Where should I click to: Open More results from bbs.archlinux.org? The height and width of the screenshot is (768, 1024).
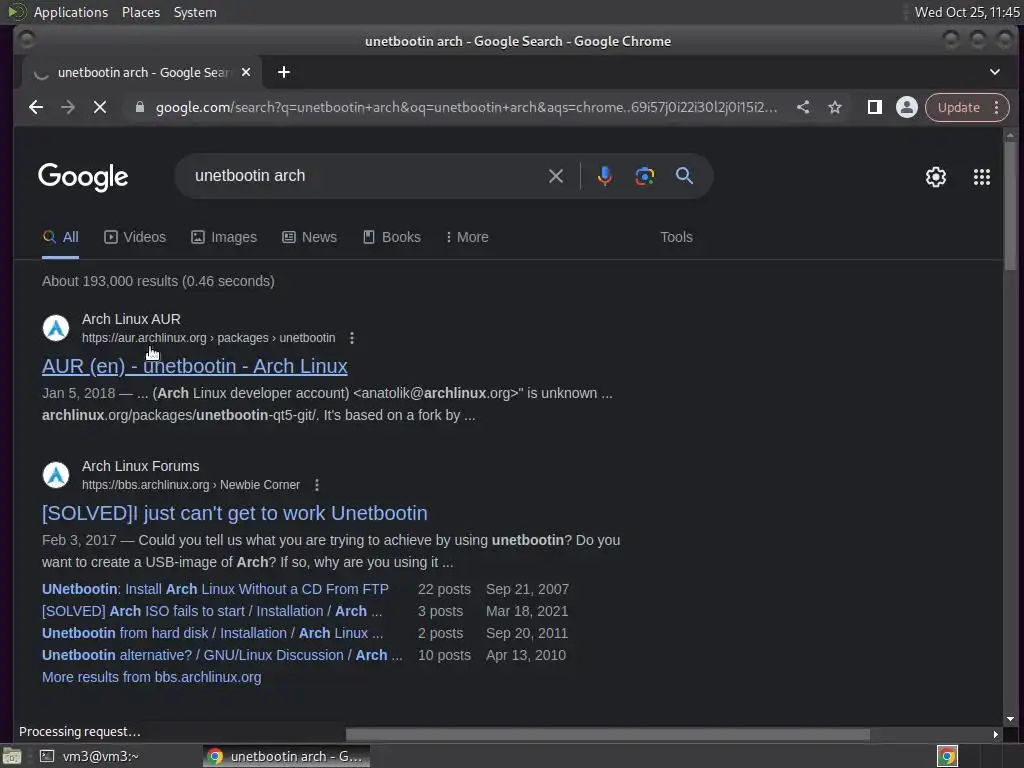(x=152, y=677)
